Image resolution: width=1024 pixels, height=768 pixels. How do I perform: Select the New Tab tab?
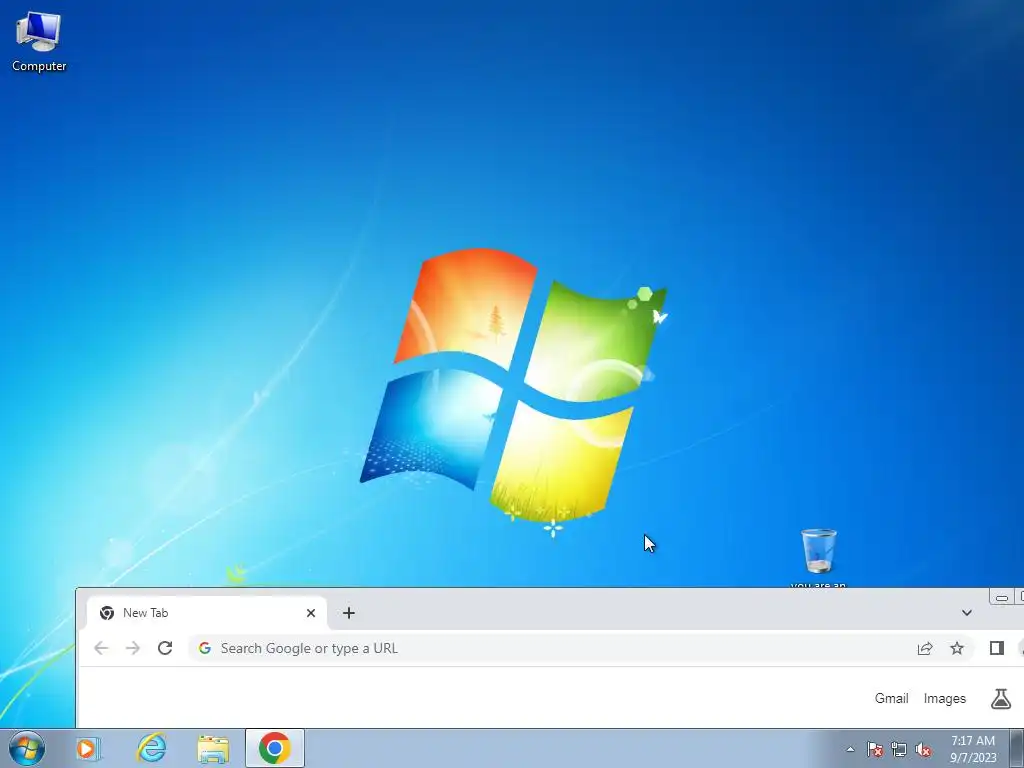(x=207, y=613)
